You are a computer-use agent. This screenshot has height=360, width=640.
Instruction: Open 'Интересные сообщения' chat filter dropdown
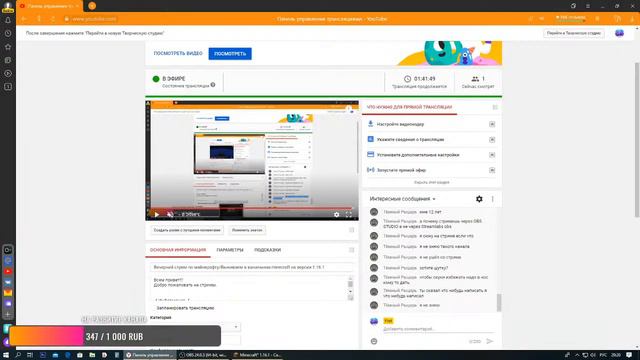[x=402, y=199]
